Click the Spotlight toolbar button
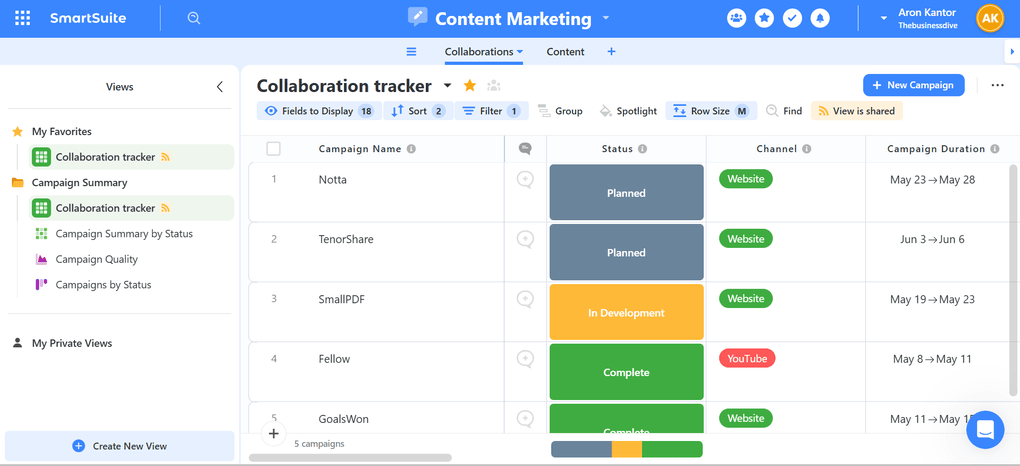Screen dimensions: 1020x466 (x=628, y=111)
